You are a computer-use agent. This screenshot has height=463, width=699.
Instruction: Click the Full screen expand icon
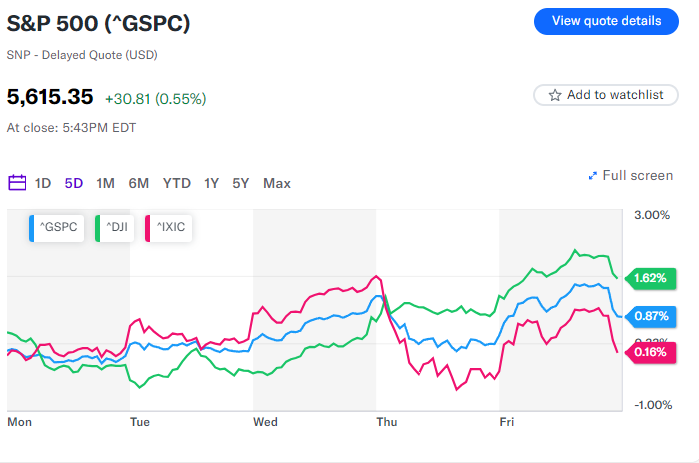click(x=593, y=176)
